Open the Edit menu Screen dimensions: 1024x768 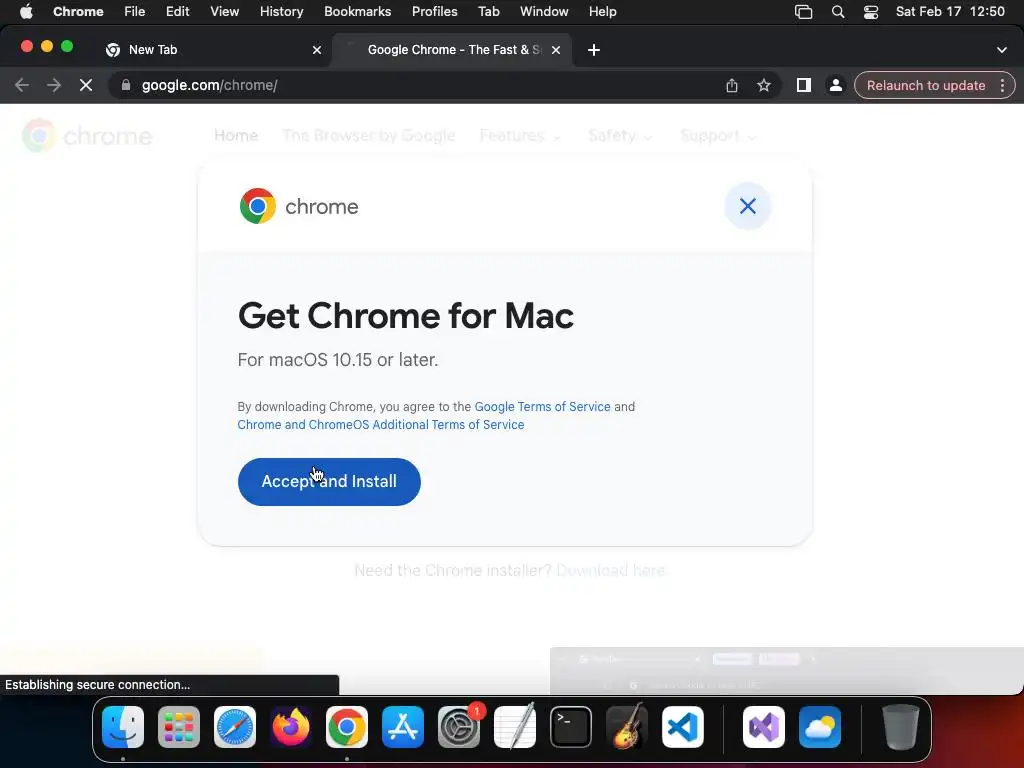[178, 12]
